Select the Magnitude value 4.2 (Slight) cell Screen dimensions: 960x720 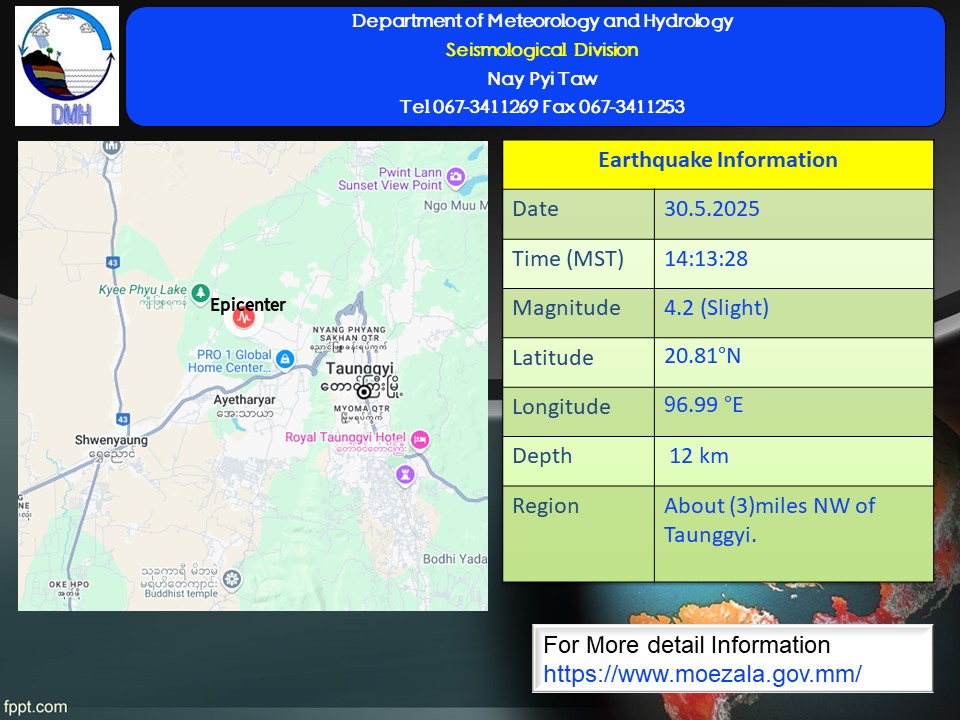click(716, 308)
